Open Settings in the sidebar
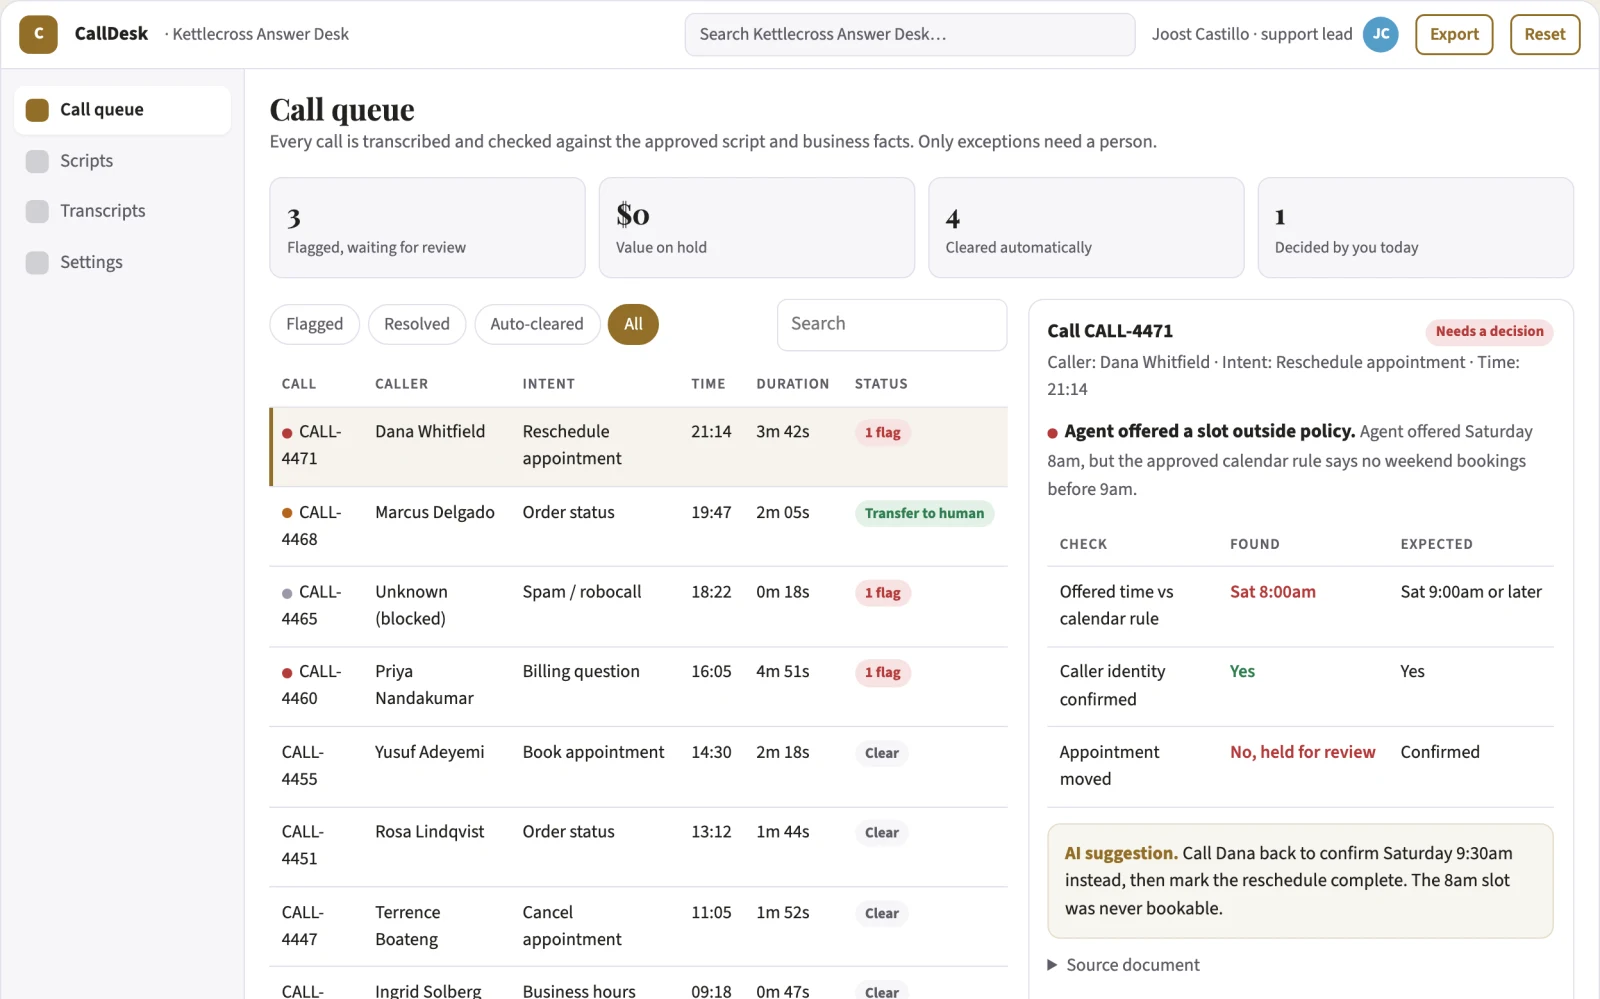The image size is (1600, 999). [x=122, y=262]
